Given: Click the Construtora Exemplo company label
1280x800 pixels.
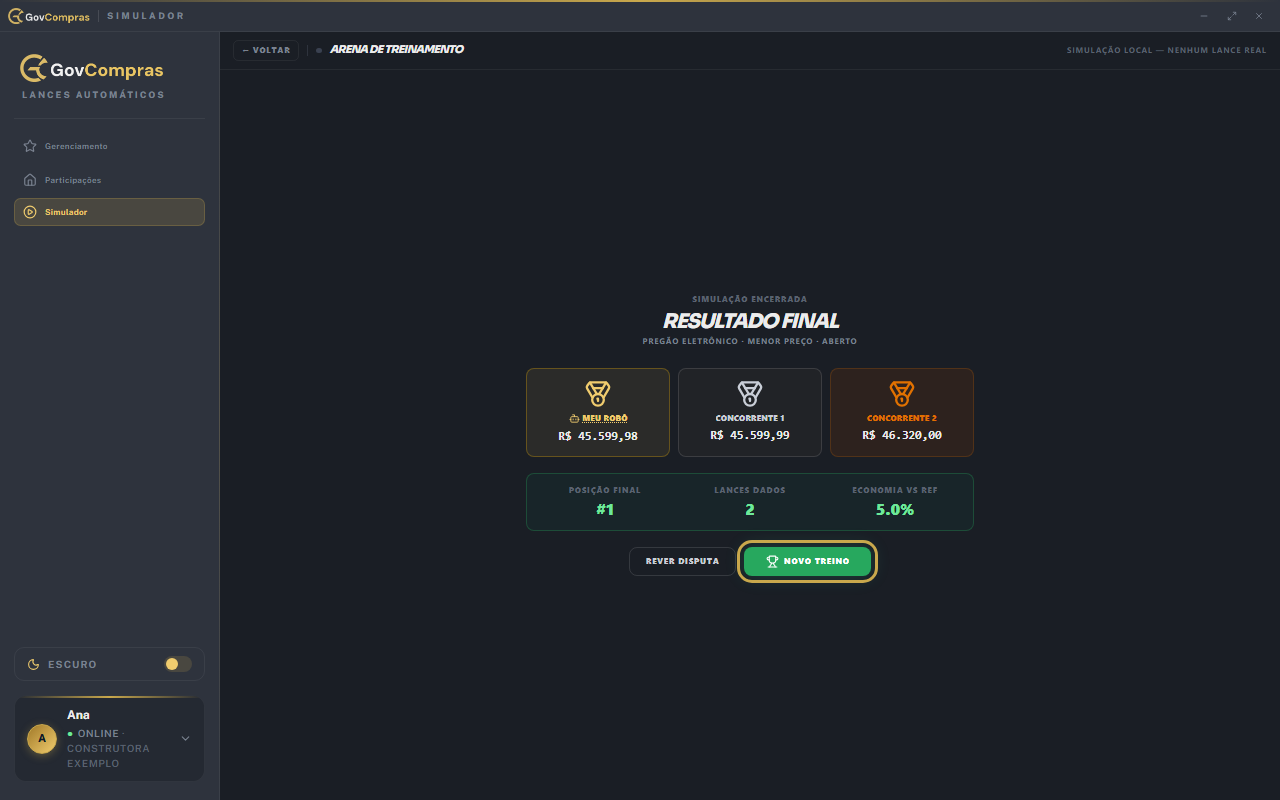Looking at the screenshot, I should [108, 756].
